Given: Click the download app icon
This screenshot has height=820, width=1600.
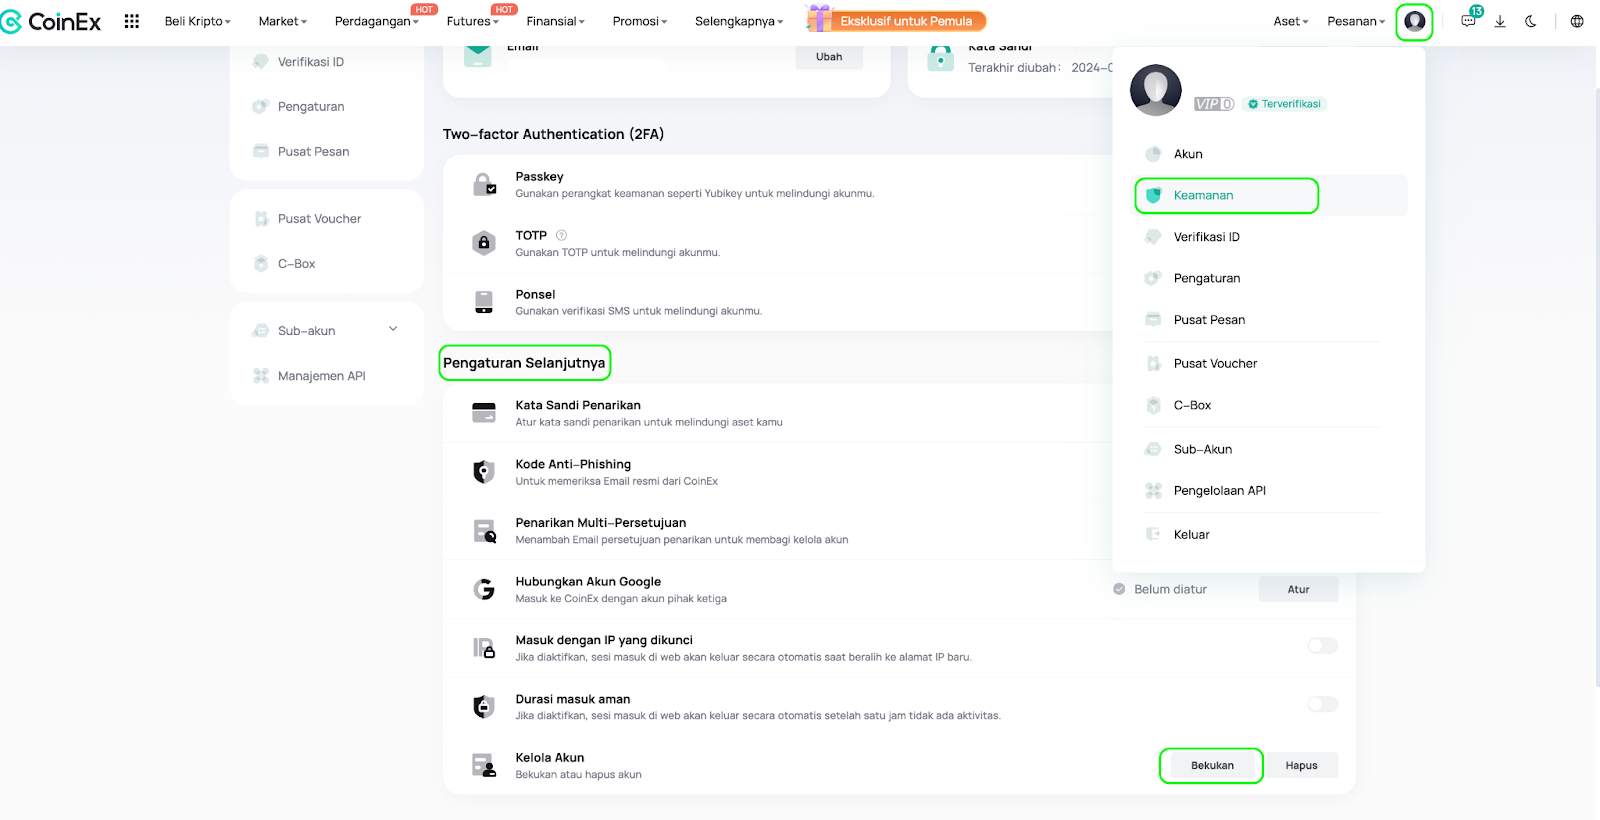Looking at the screenshot, I should (1500, 21).
